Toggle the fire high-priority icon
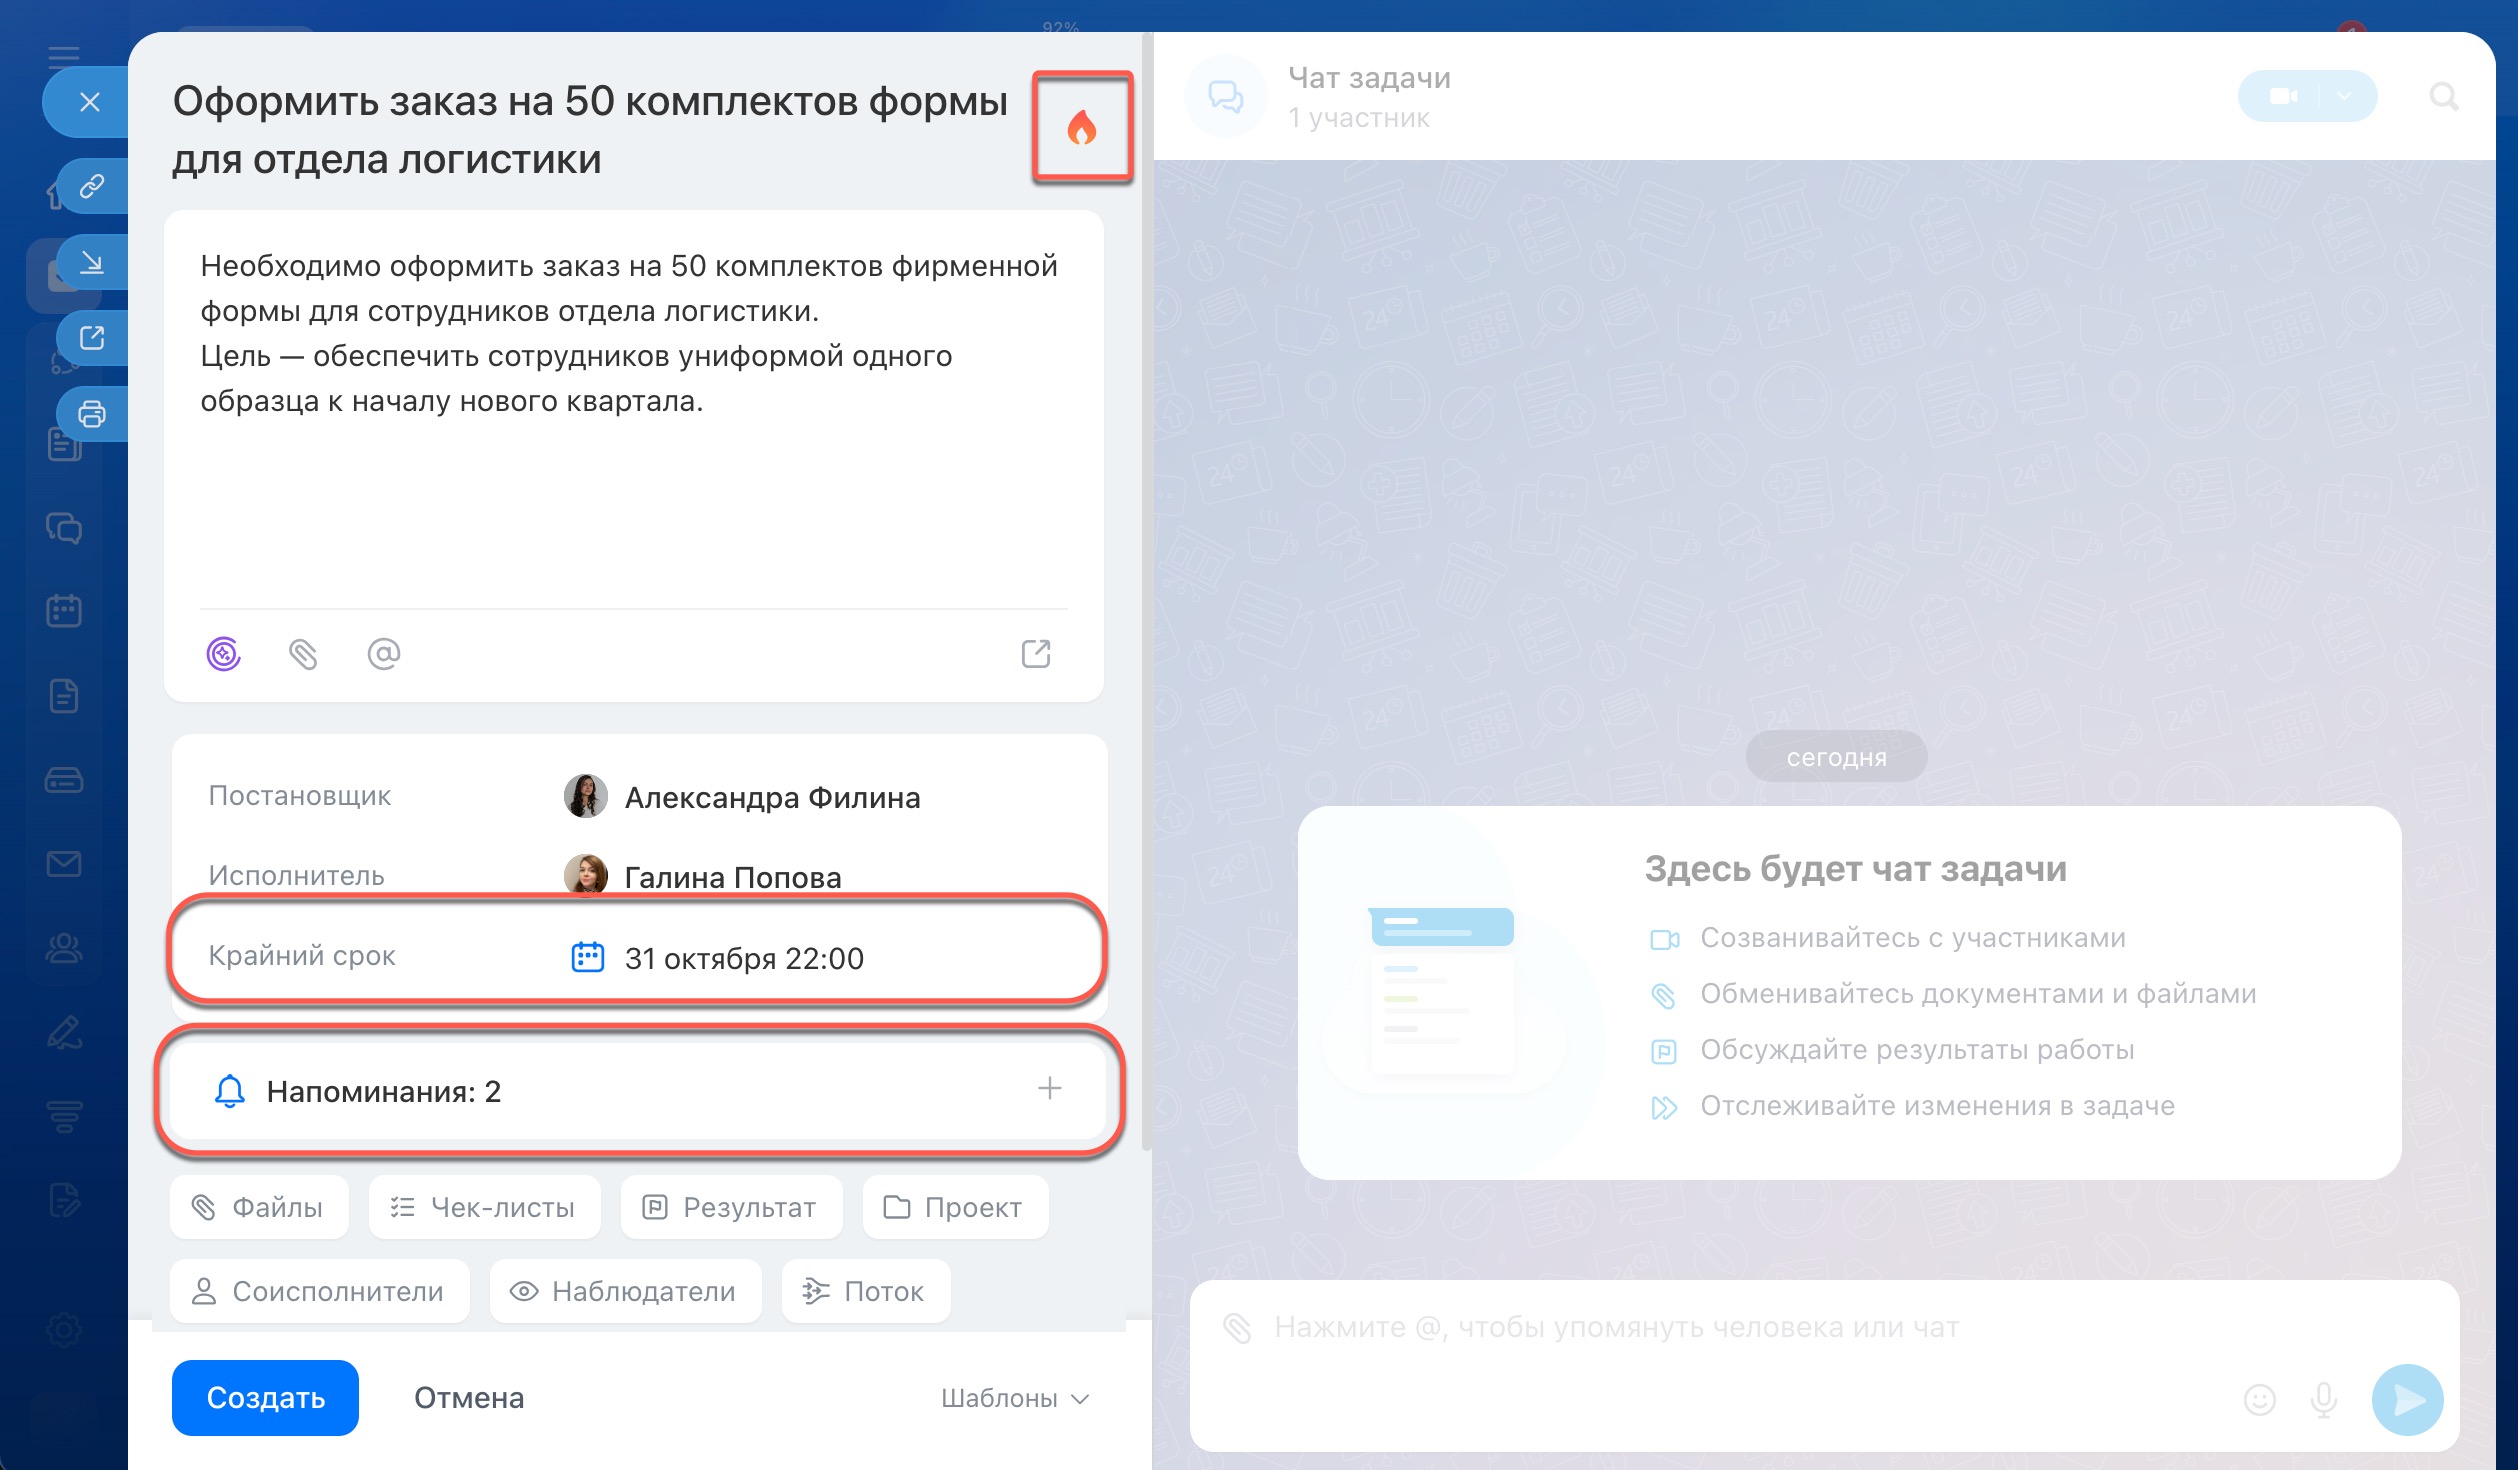2518x1470 pixels. pyautogui.click(x=1081, y=128)
